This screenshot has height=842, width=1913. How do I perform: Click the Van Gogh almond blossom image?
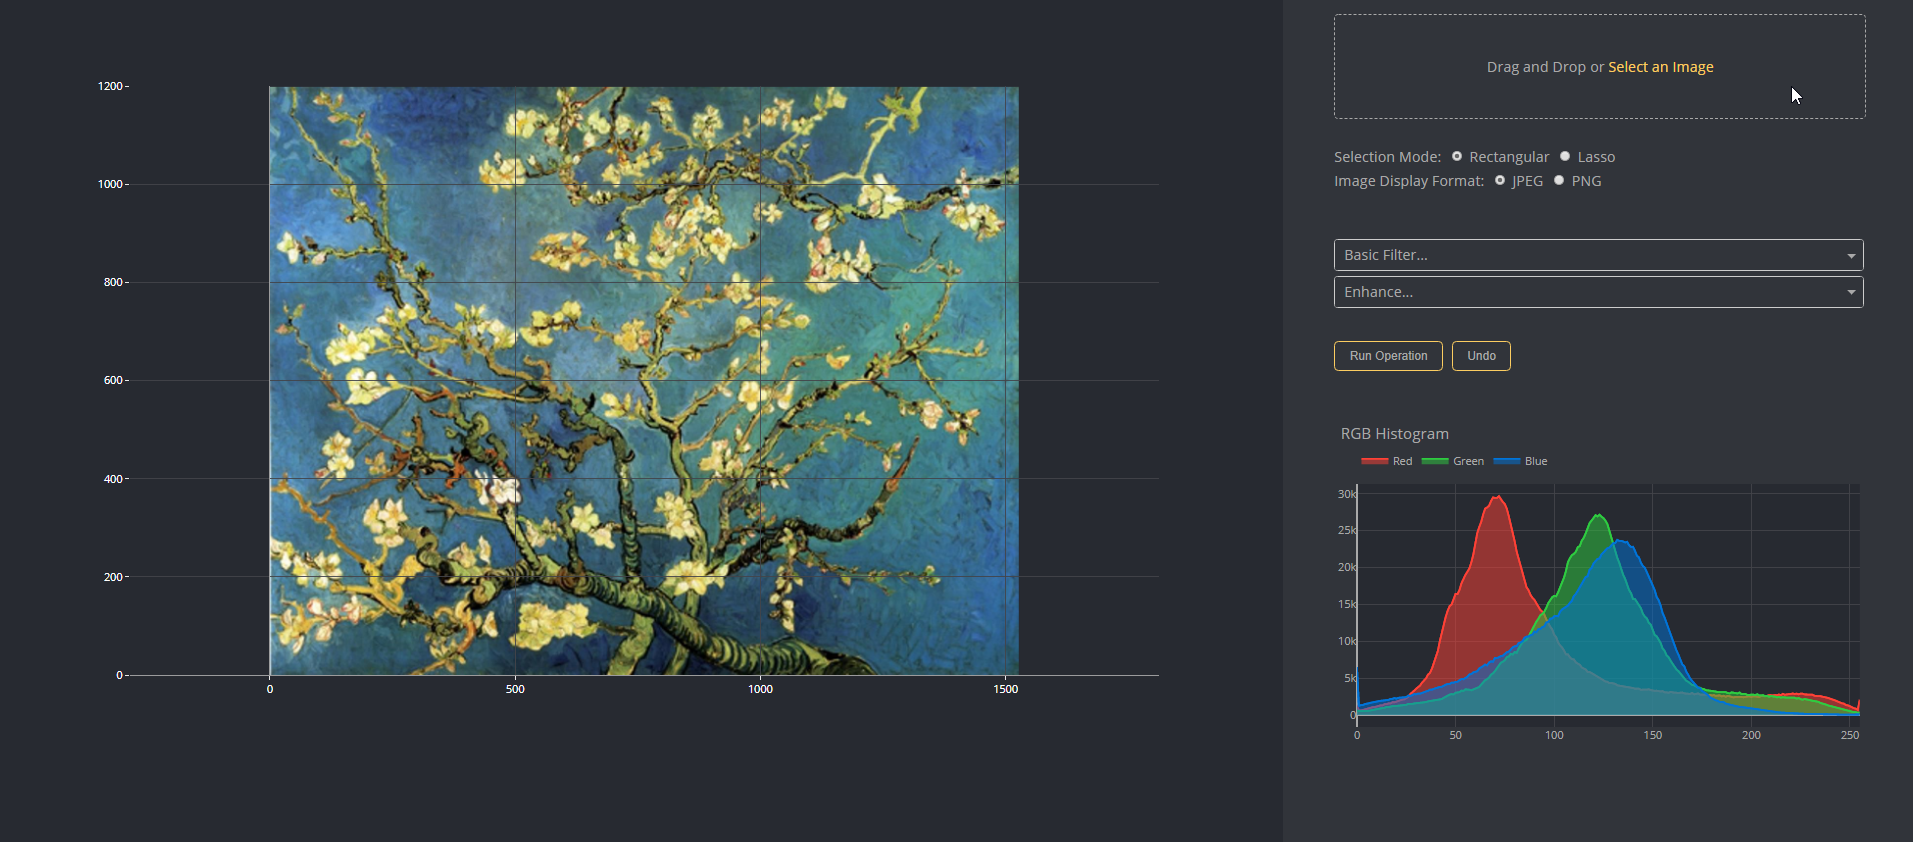[644, 381]
